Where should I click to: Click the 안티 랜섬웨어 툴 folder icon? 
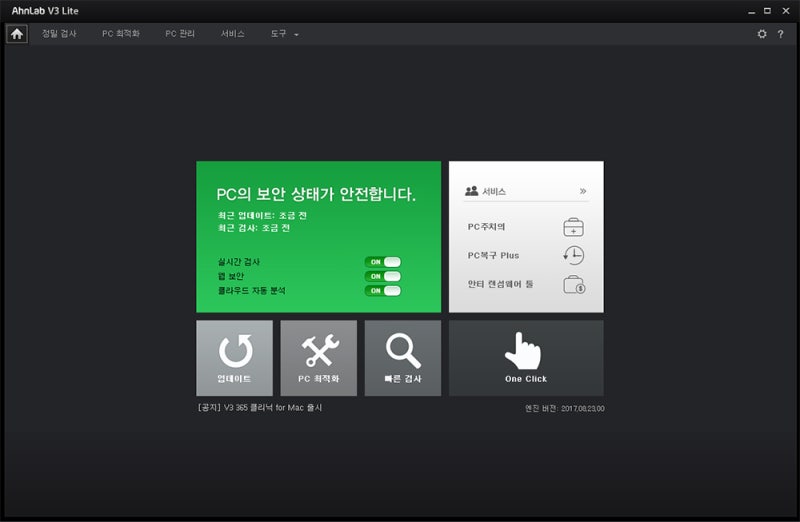(x=574, y=284)
